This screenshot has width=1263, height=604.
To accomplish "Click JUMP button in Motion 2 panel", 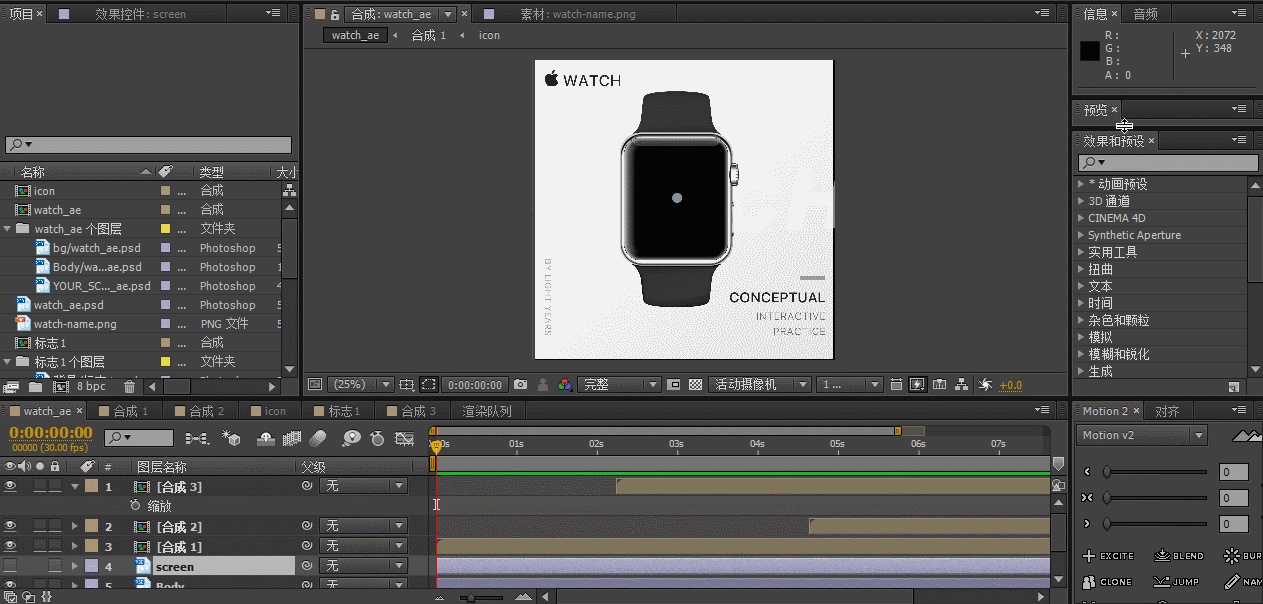I will (x=1176, y=582).
